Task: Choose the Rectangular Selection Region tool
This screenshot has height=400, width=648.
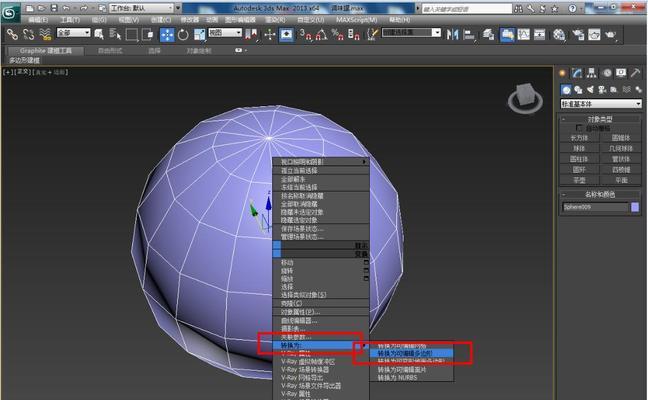Action: pyautogui.click(x=131, y=34)
